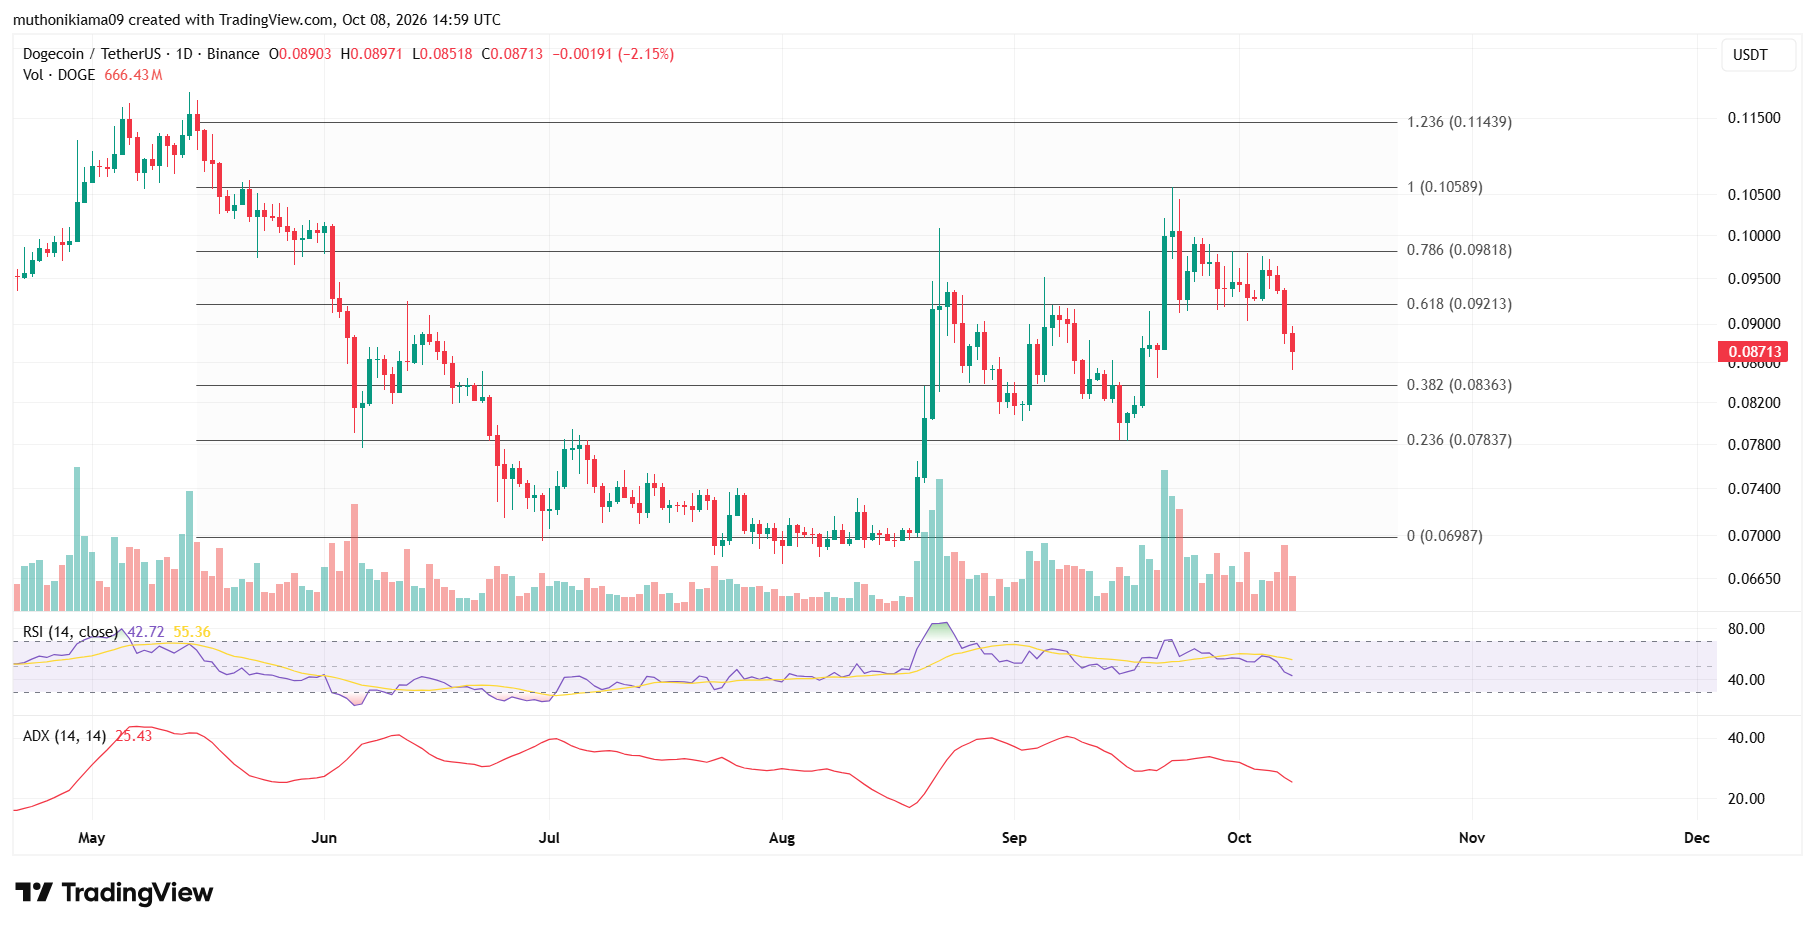Click the Fibonacci label 1 (0.10589)
Screen dimensions: 1815x930
pos(1445,187)
